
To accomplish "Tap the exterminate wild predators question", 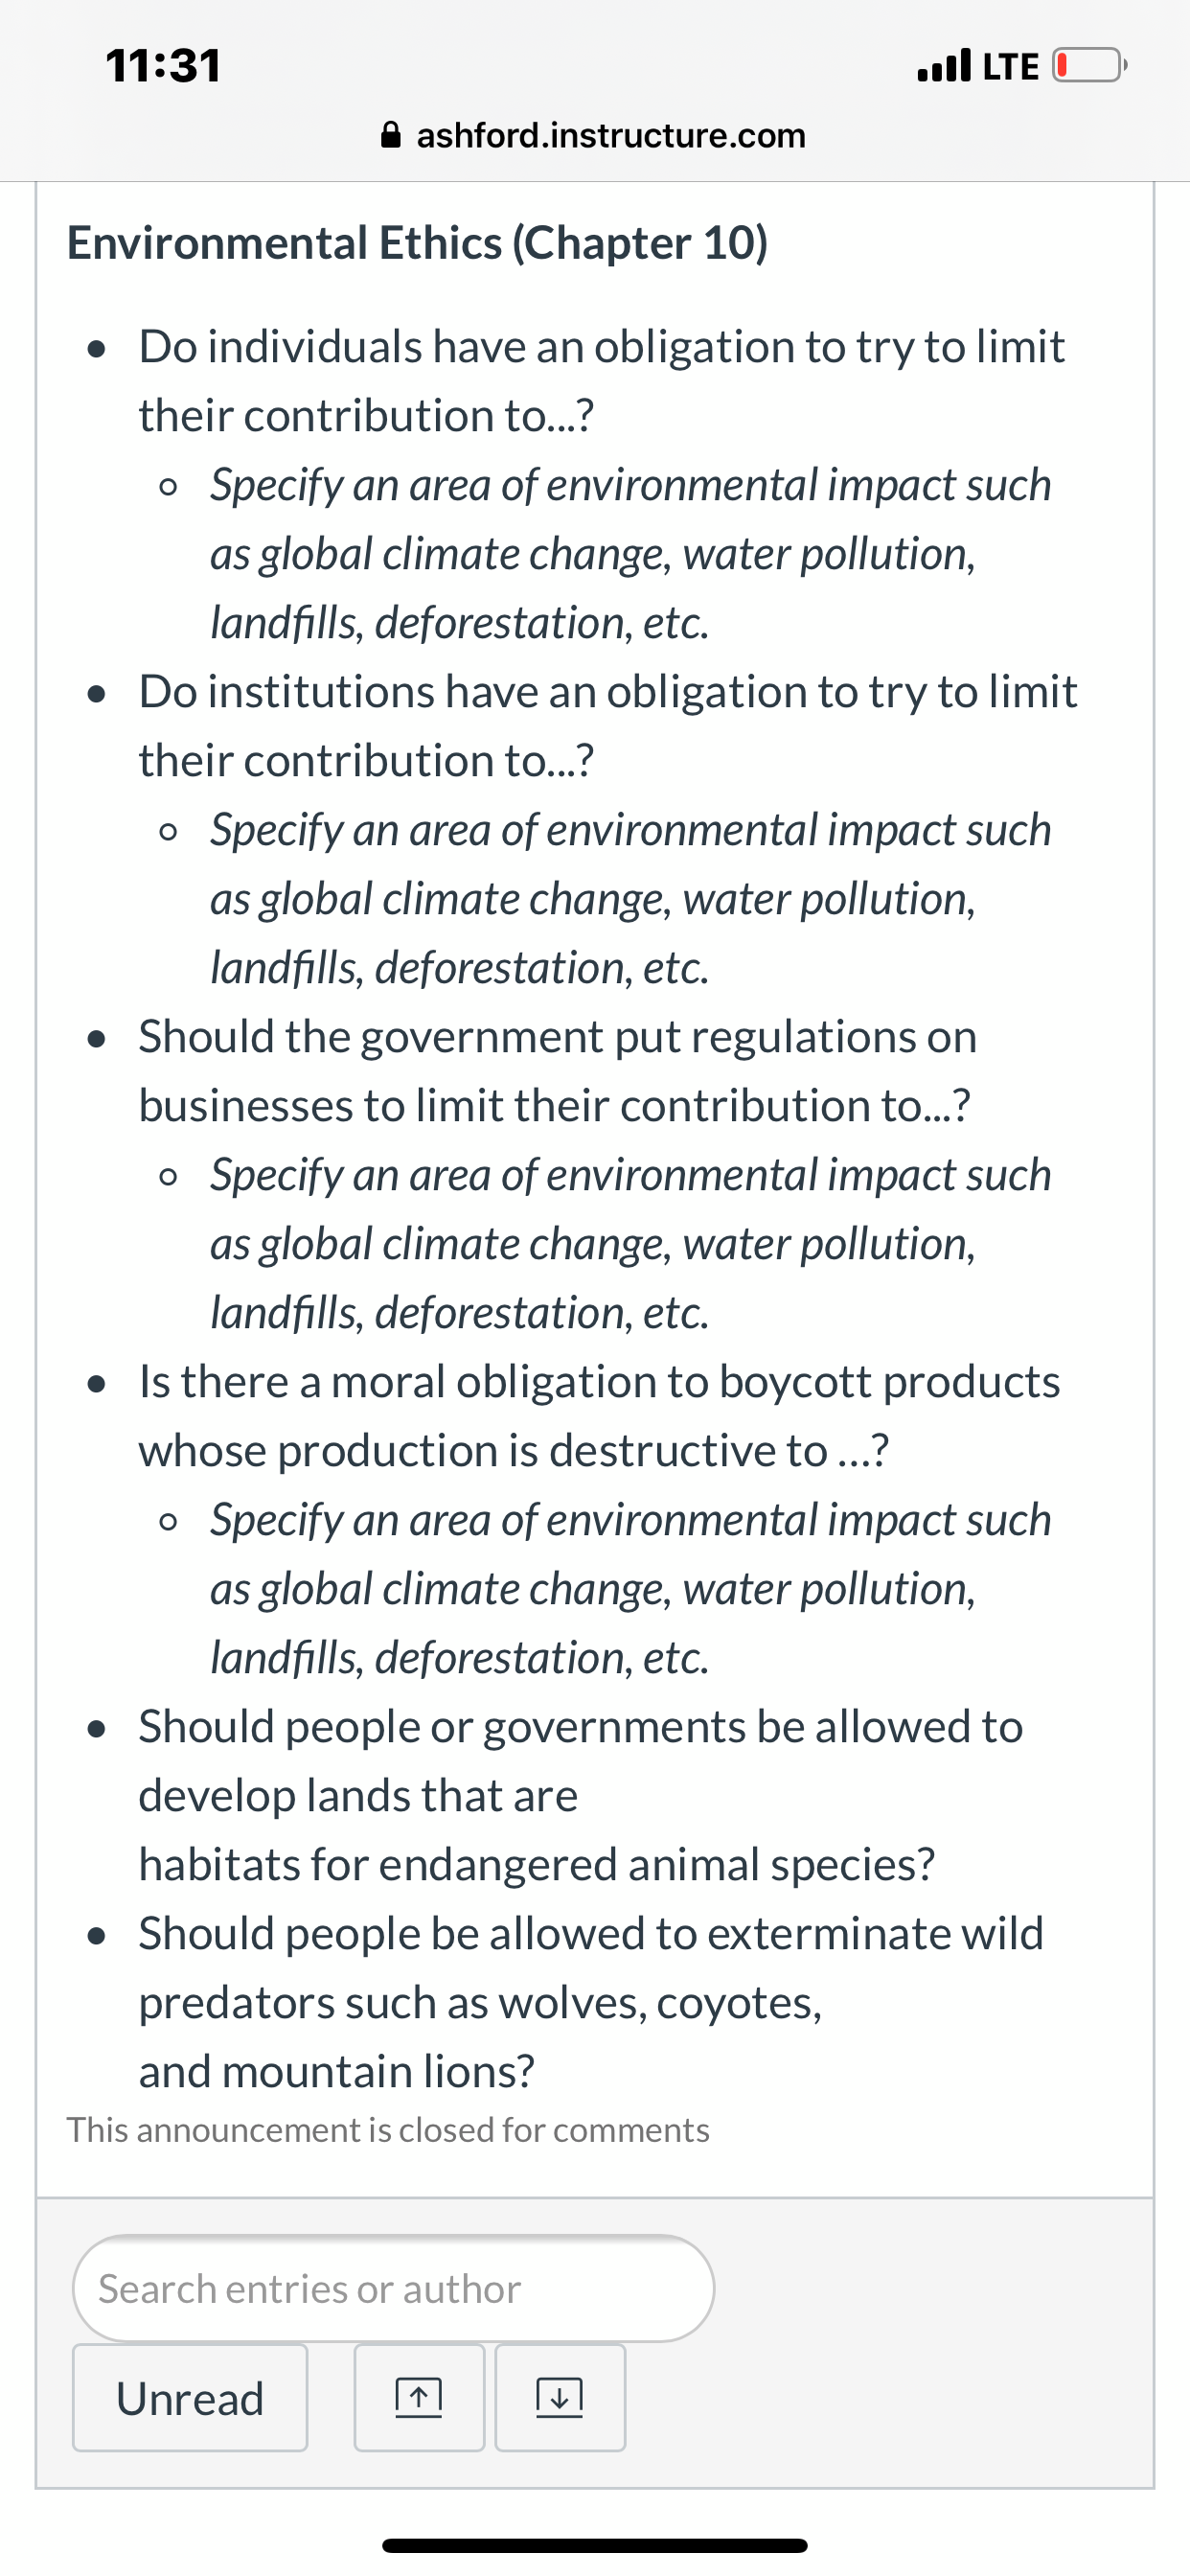I will 590,2002.
